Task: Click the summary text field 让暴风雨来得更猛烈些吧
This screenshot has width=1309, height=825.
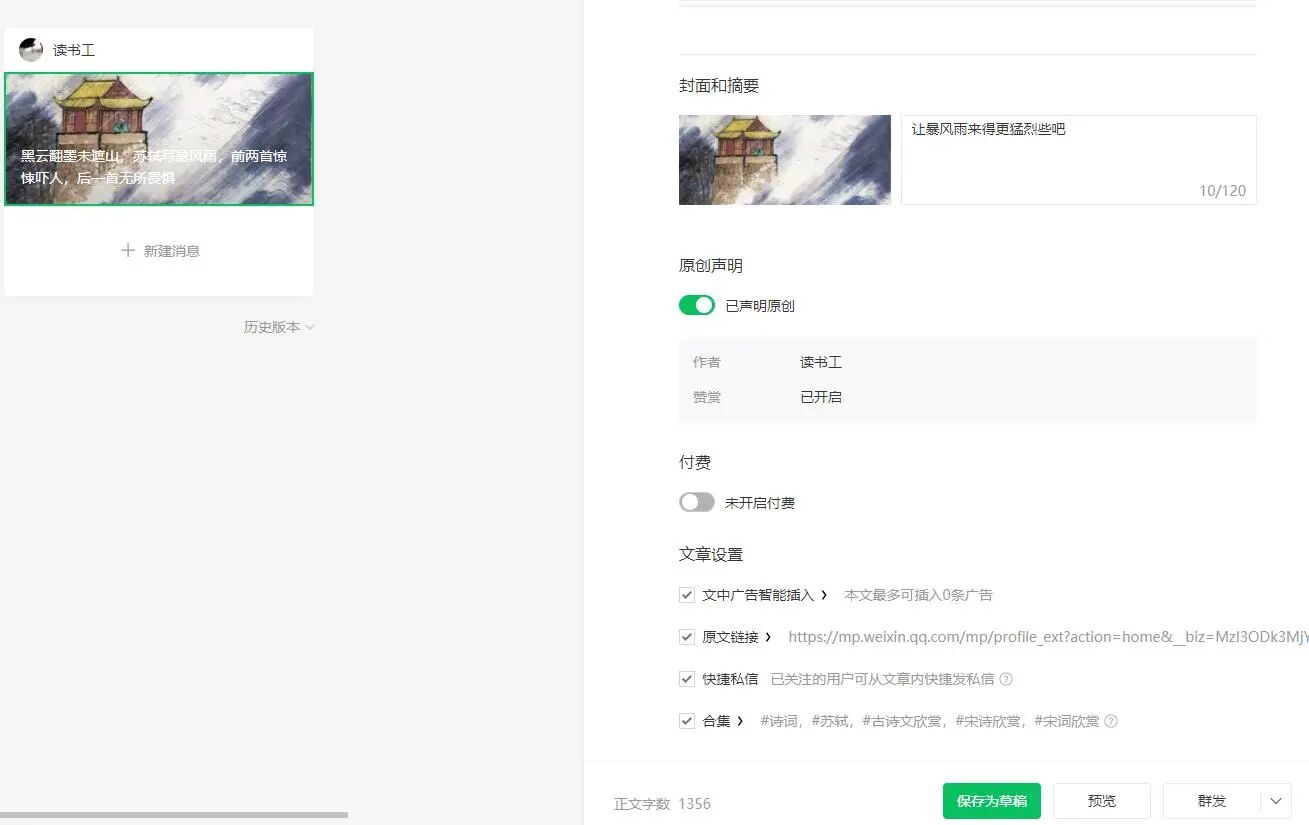Action: (1079, 160)
